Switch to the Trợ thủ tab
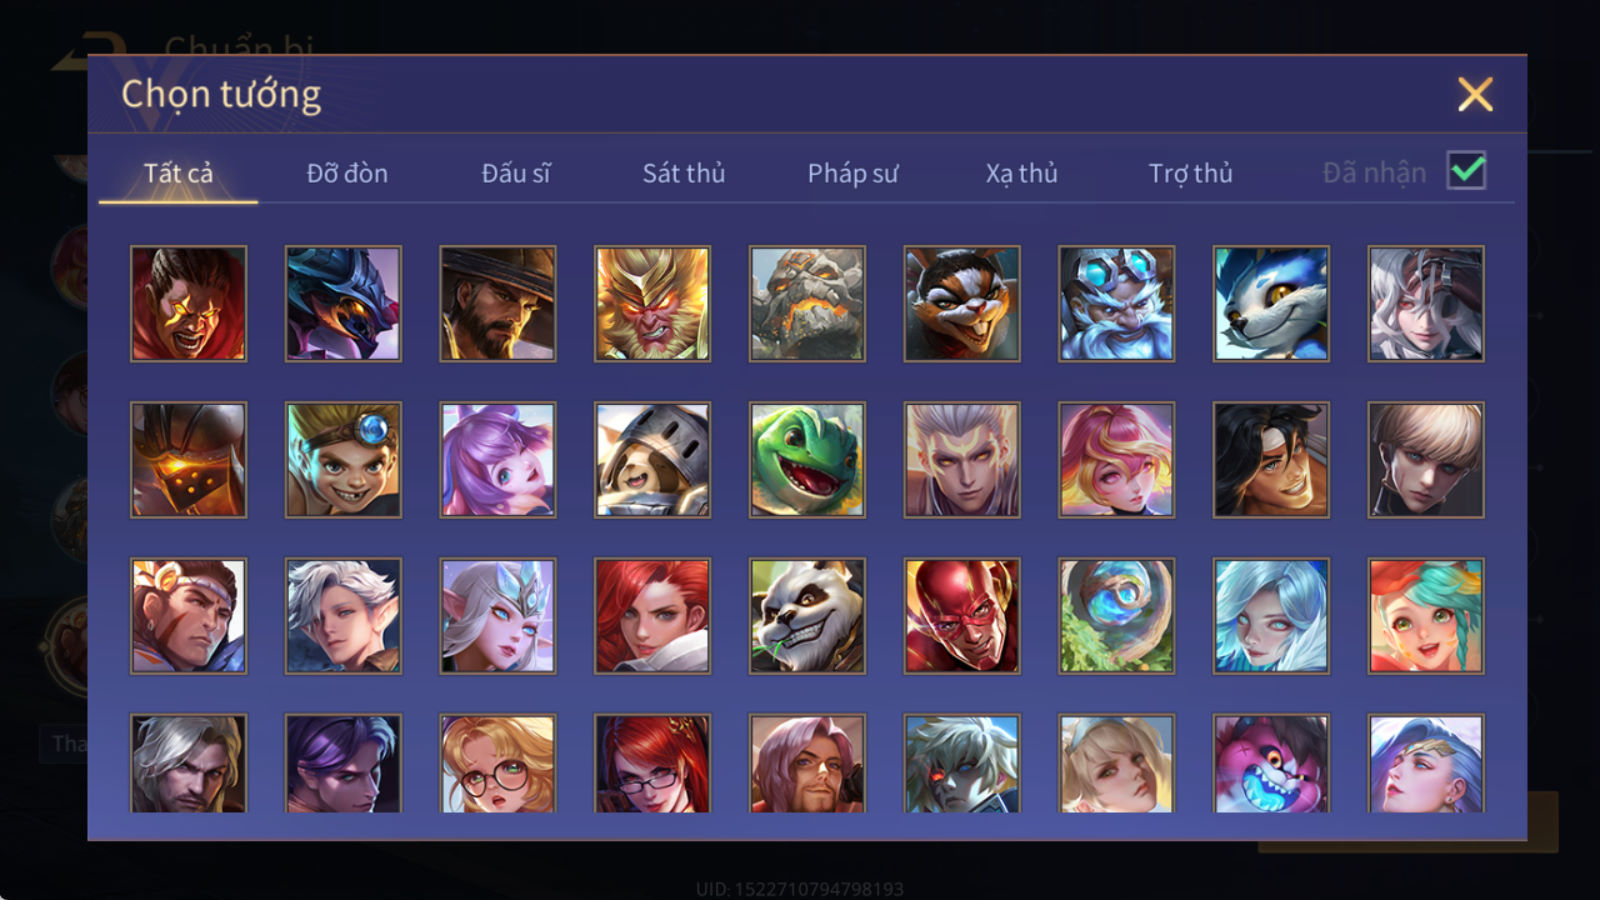The image size is (1600, 900). pos(1190,174)
